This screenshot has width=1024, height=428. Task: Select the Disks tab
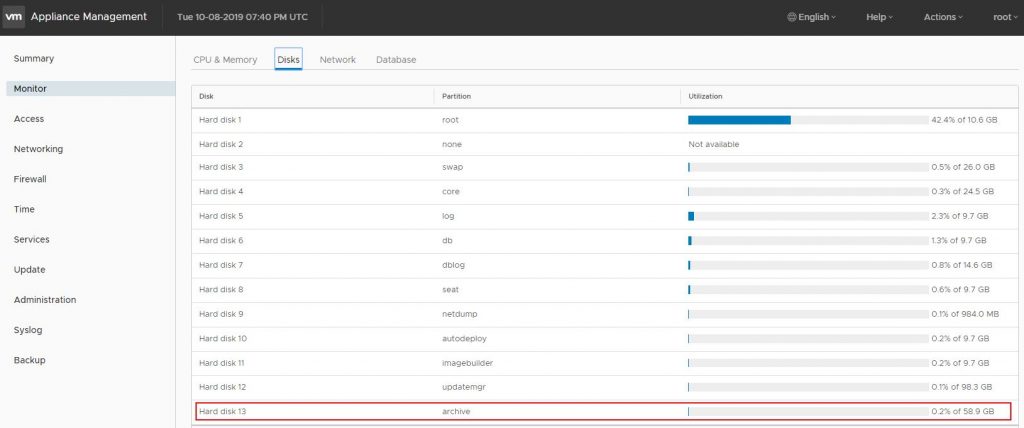pos(288,60)
